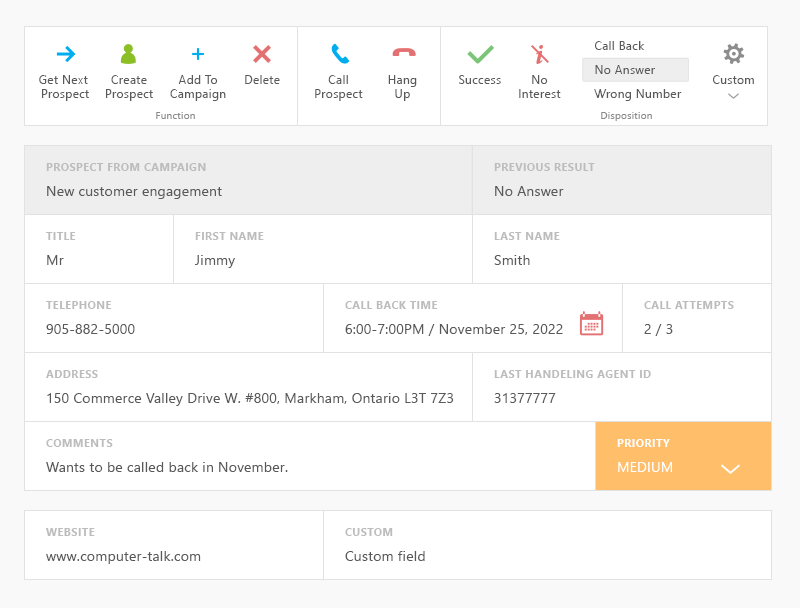Click the Last Name field showing Smith
This screenshot has width=800, height=608.
622,249
